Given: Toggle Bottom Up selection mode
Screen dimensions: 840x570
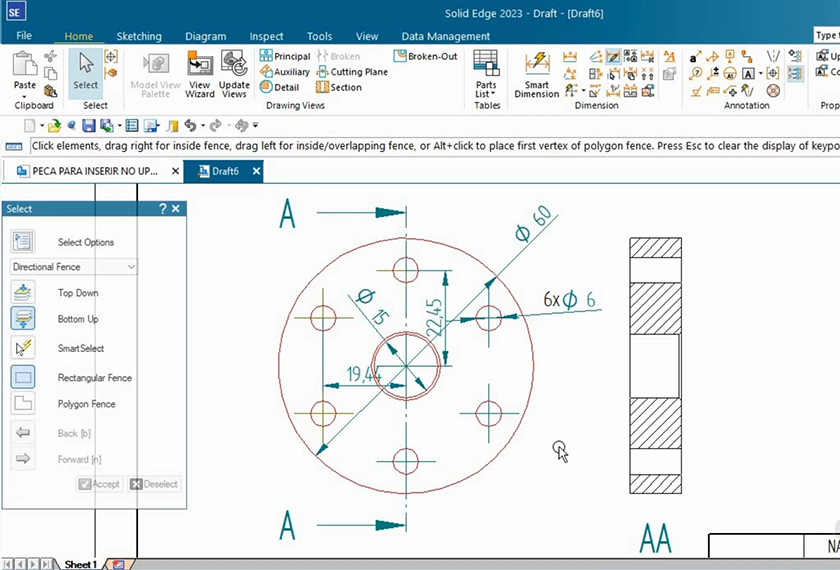Looking at the screenshot, I should point(23,319).
